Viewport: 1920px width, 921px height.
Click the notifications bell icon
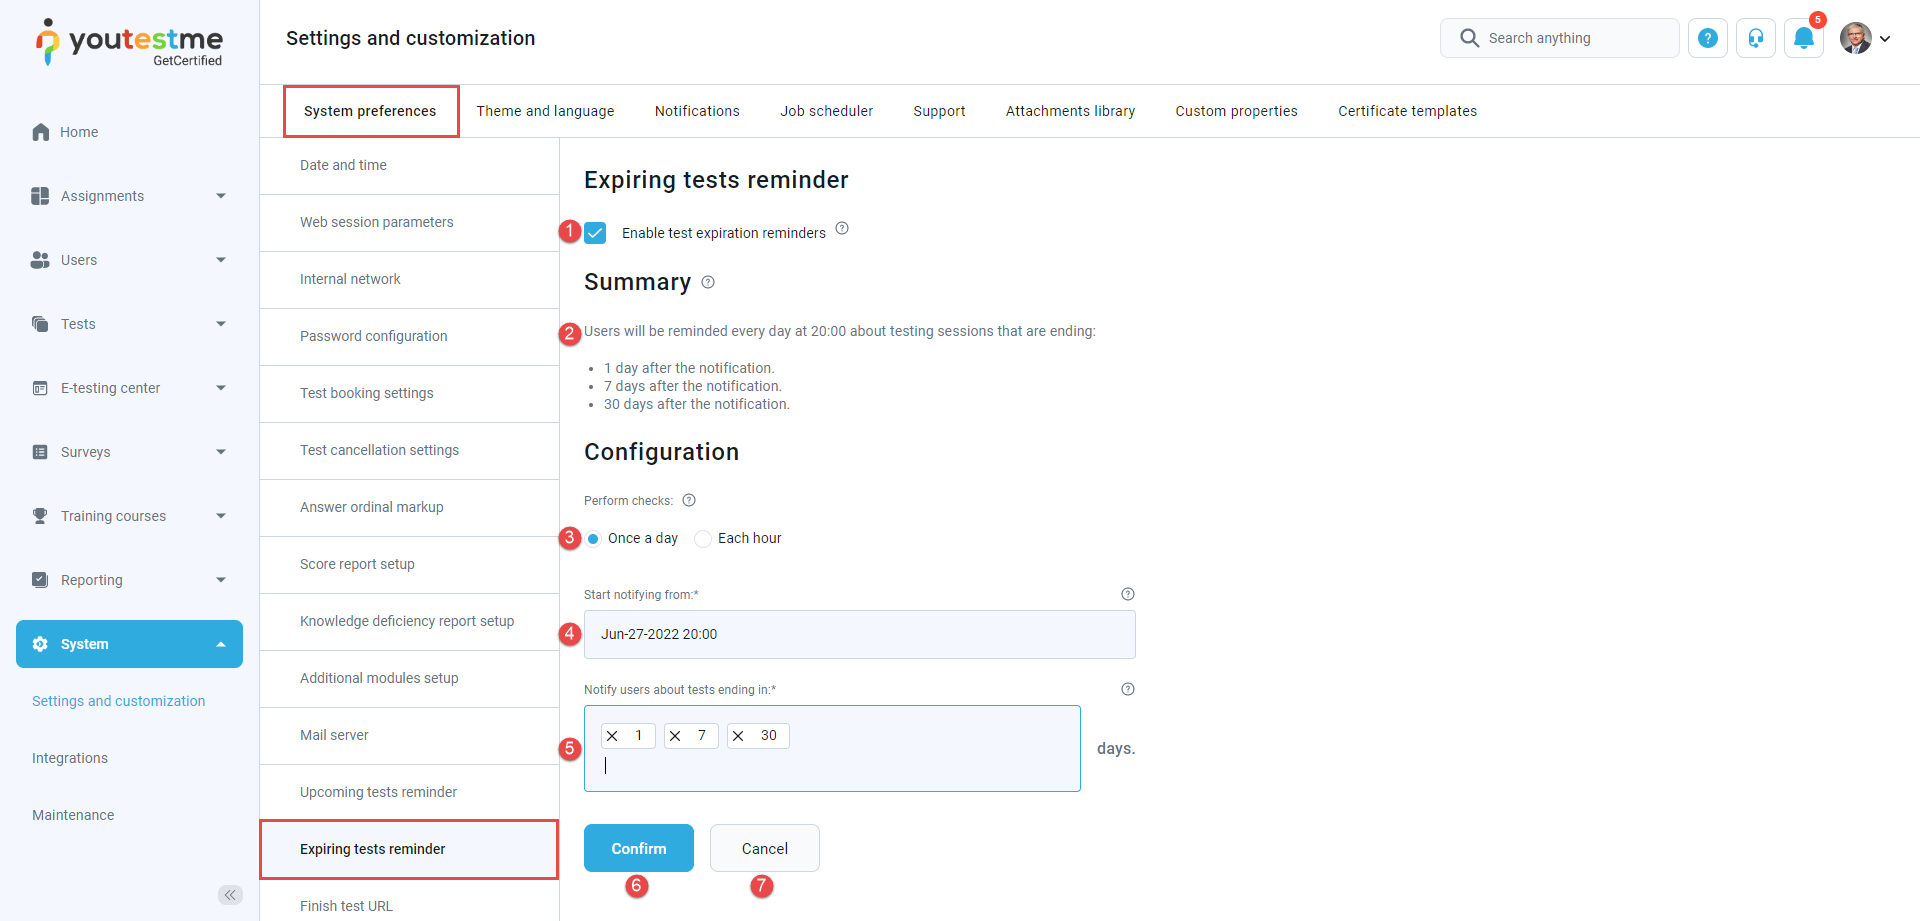1803,39
